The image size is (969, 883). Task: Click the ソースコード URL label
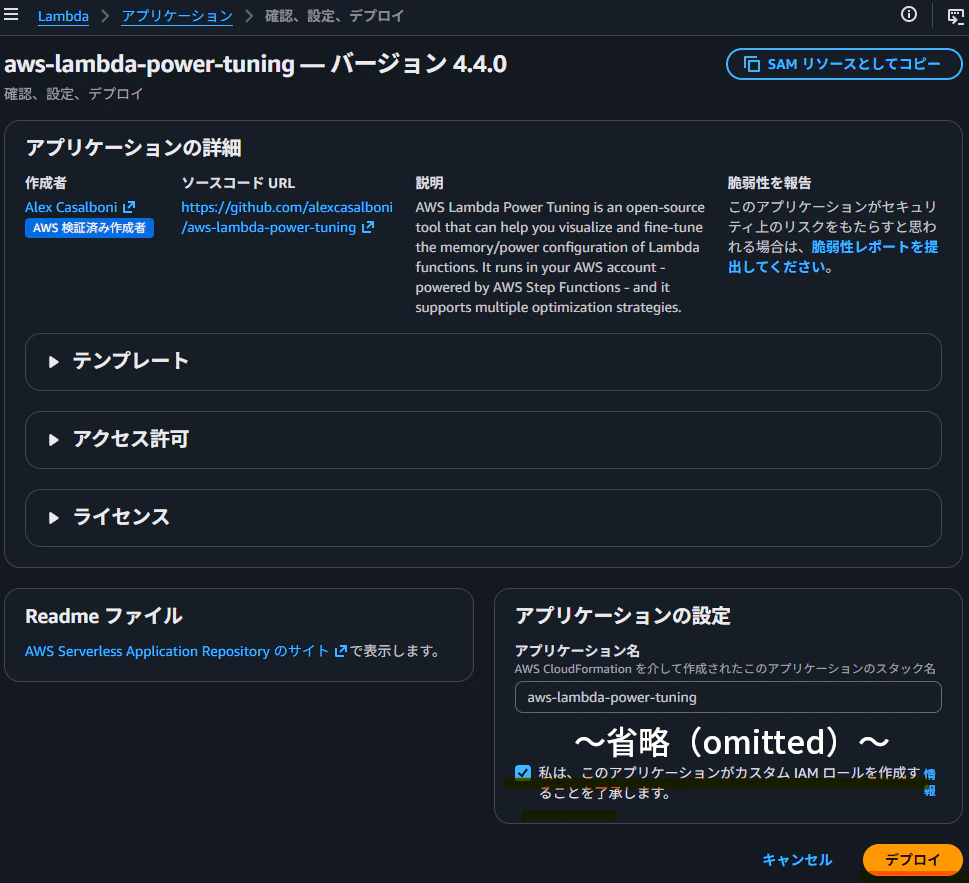[239, 183]
